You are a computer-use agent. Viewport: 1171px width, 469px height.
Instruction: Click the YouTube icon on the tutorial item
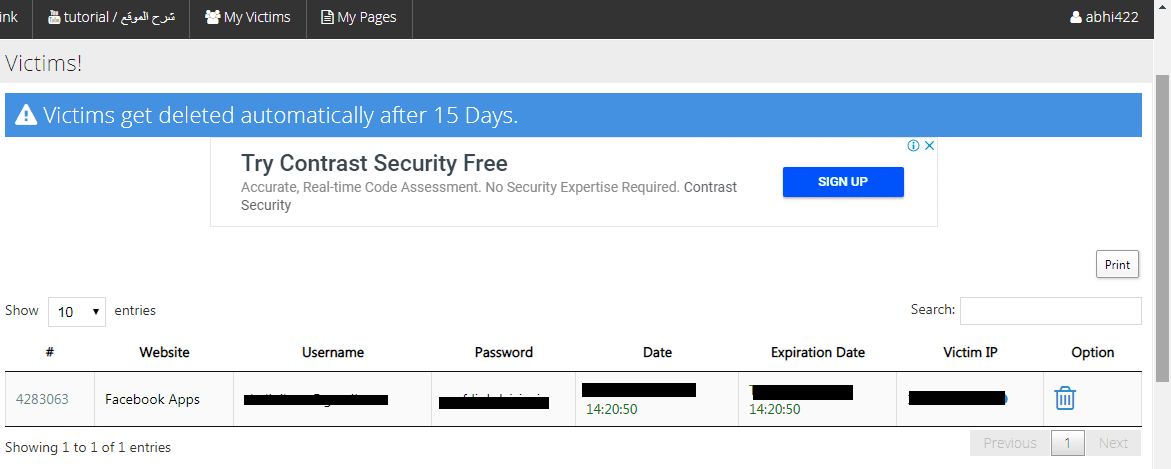tap(54, 16)
